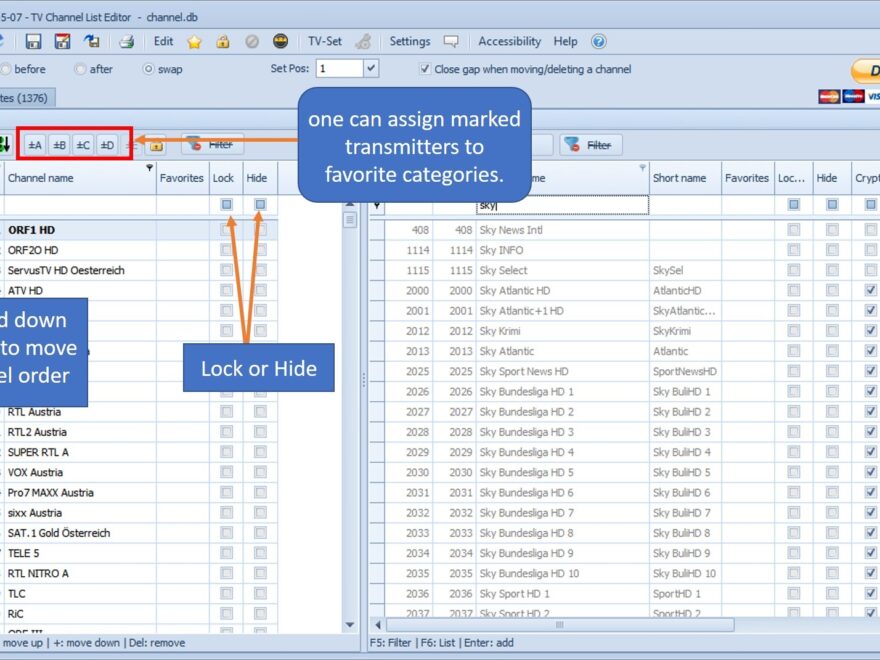Toggle 'Close gap when moving/deleting' checkbox
The height and width of the screenshot is (660, 880).
pos(426,69)
